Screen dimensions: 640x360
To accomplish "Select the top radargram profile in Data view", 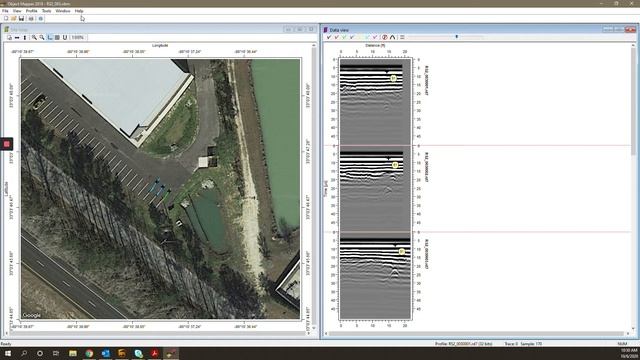I will (x=375, y=101).
